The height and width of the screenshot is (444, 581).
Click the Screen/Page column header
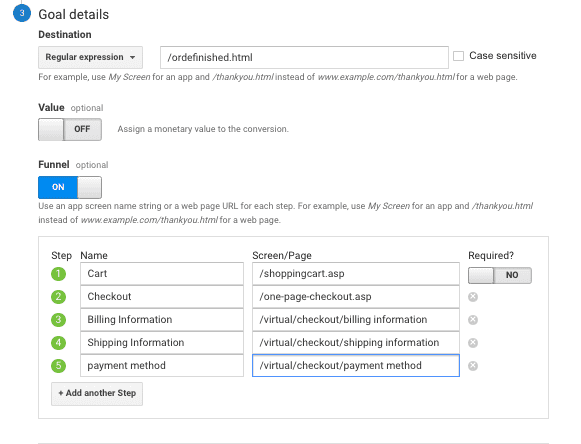point(282,256)
